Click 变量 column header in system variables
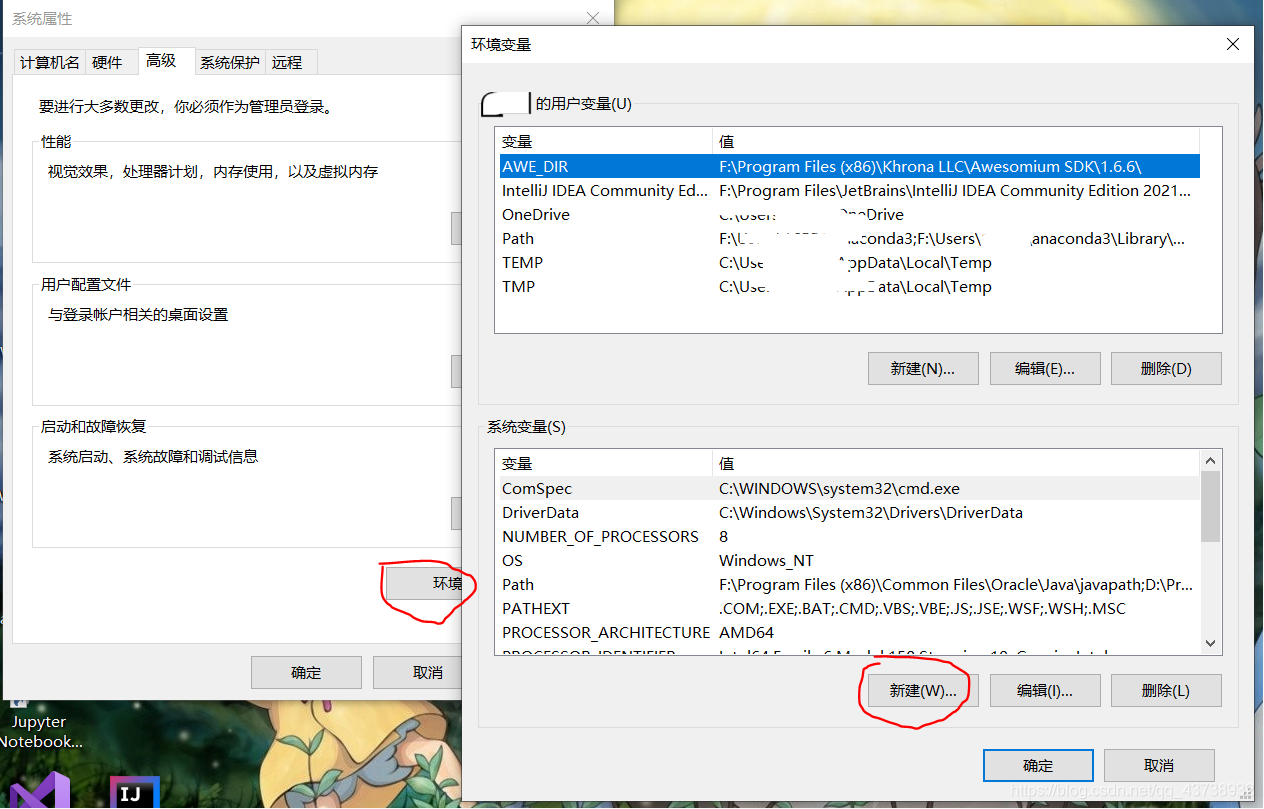 604,463
